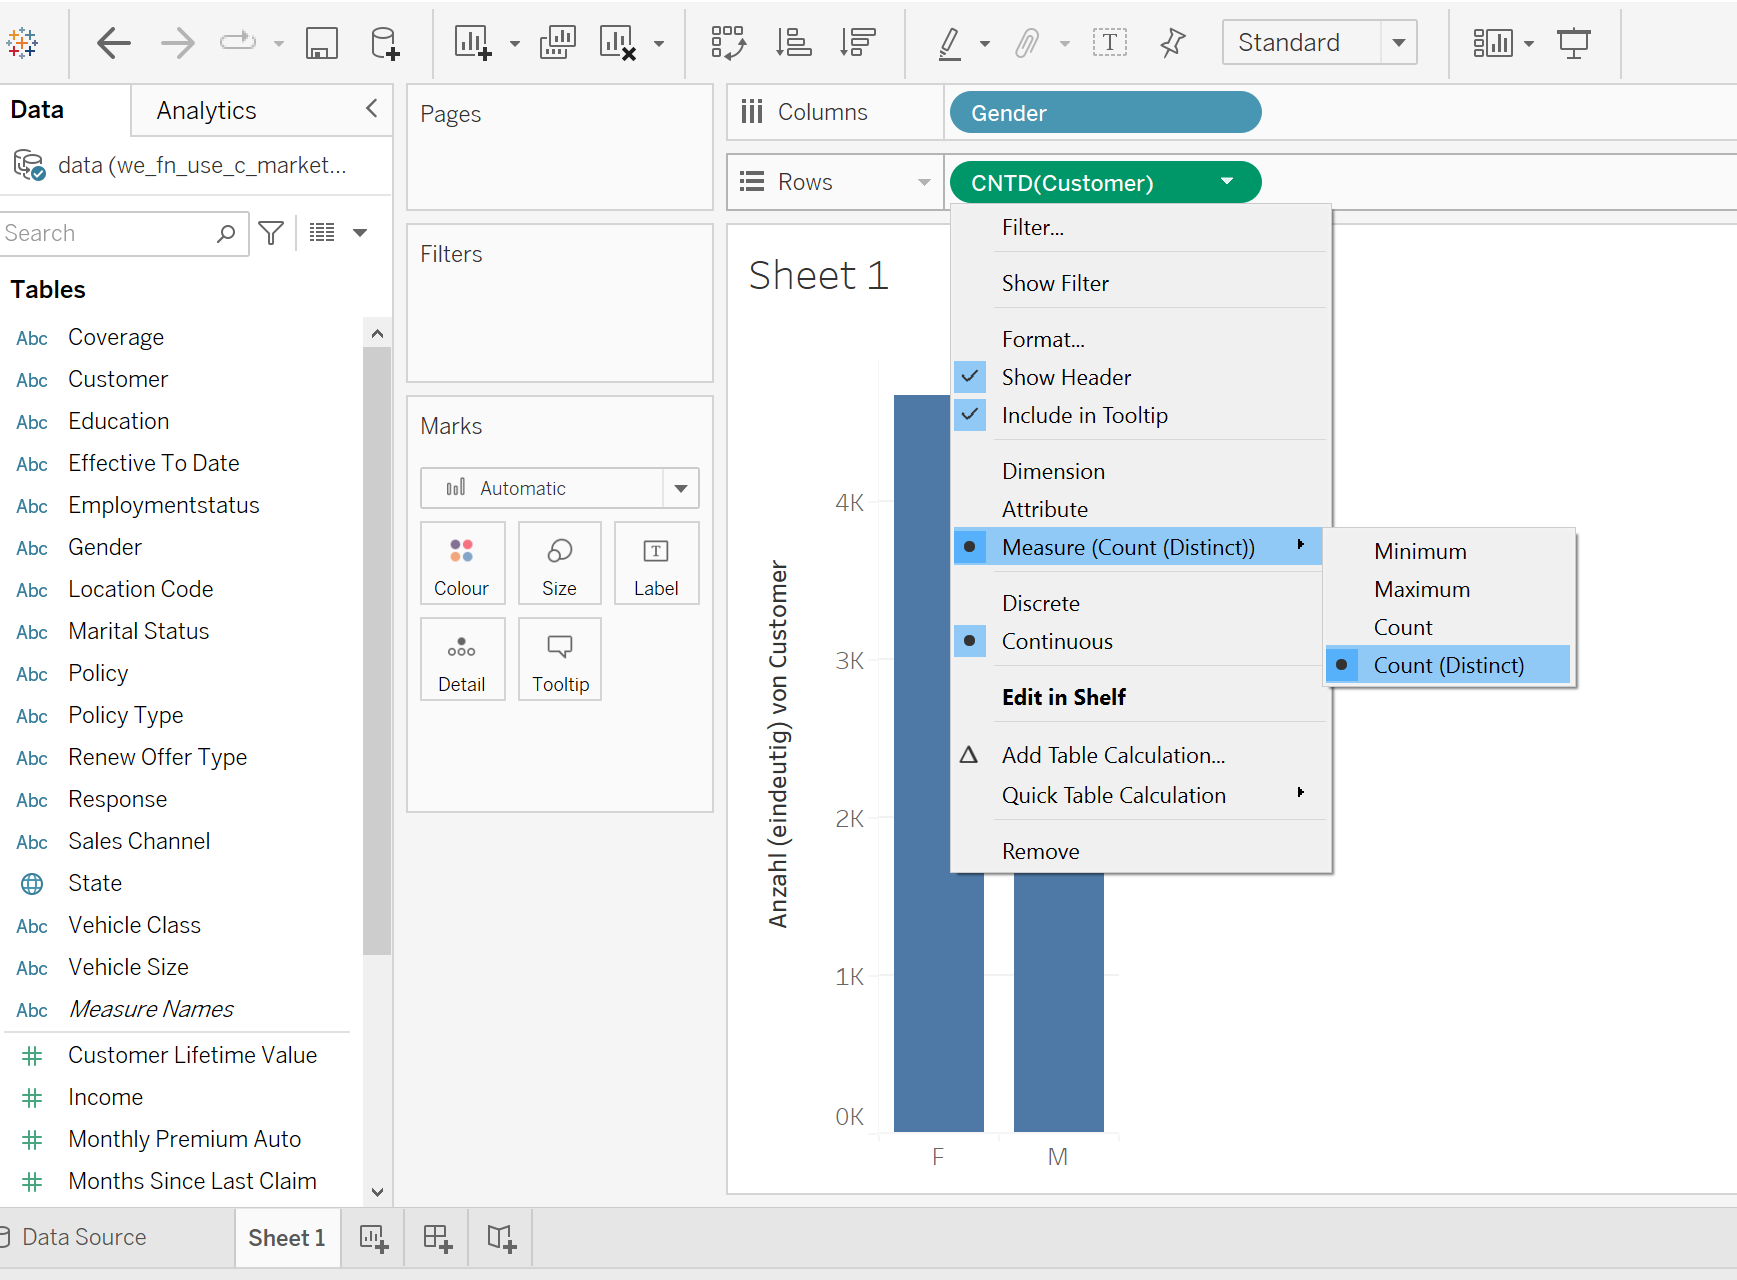Screen dimensions: 1737x1280
Task: Choose Count (Distinct) from the Measure submenu
Action: coord(1448,665)
